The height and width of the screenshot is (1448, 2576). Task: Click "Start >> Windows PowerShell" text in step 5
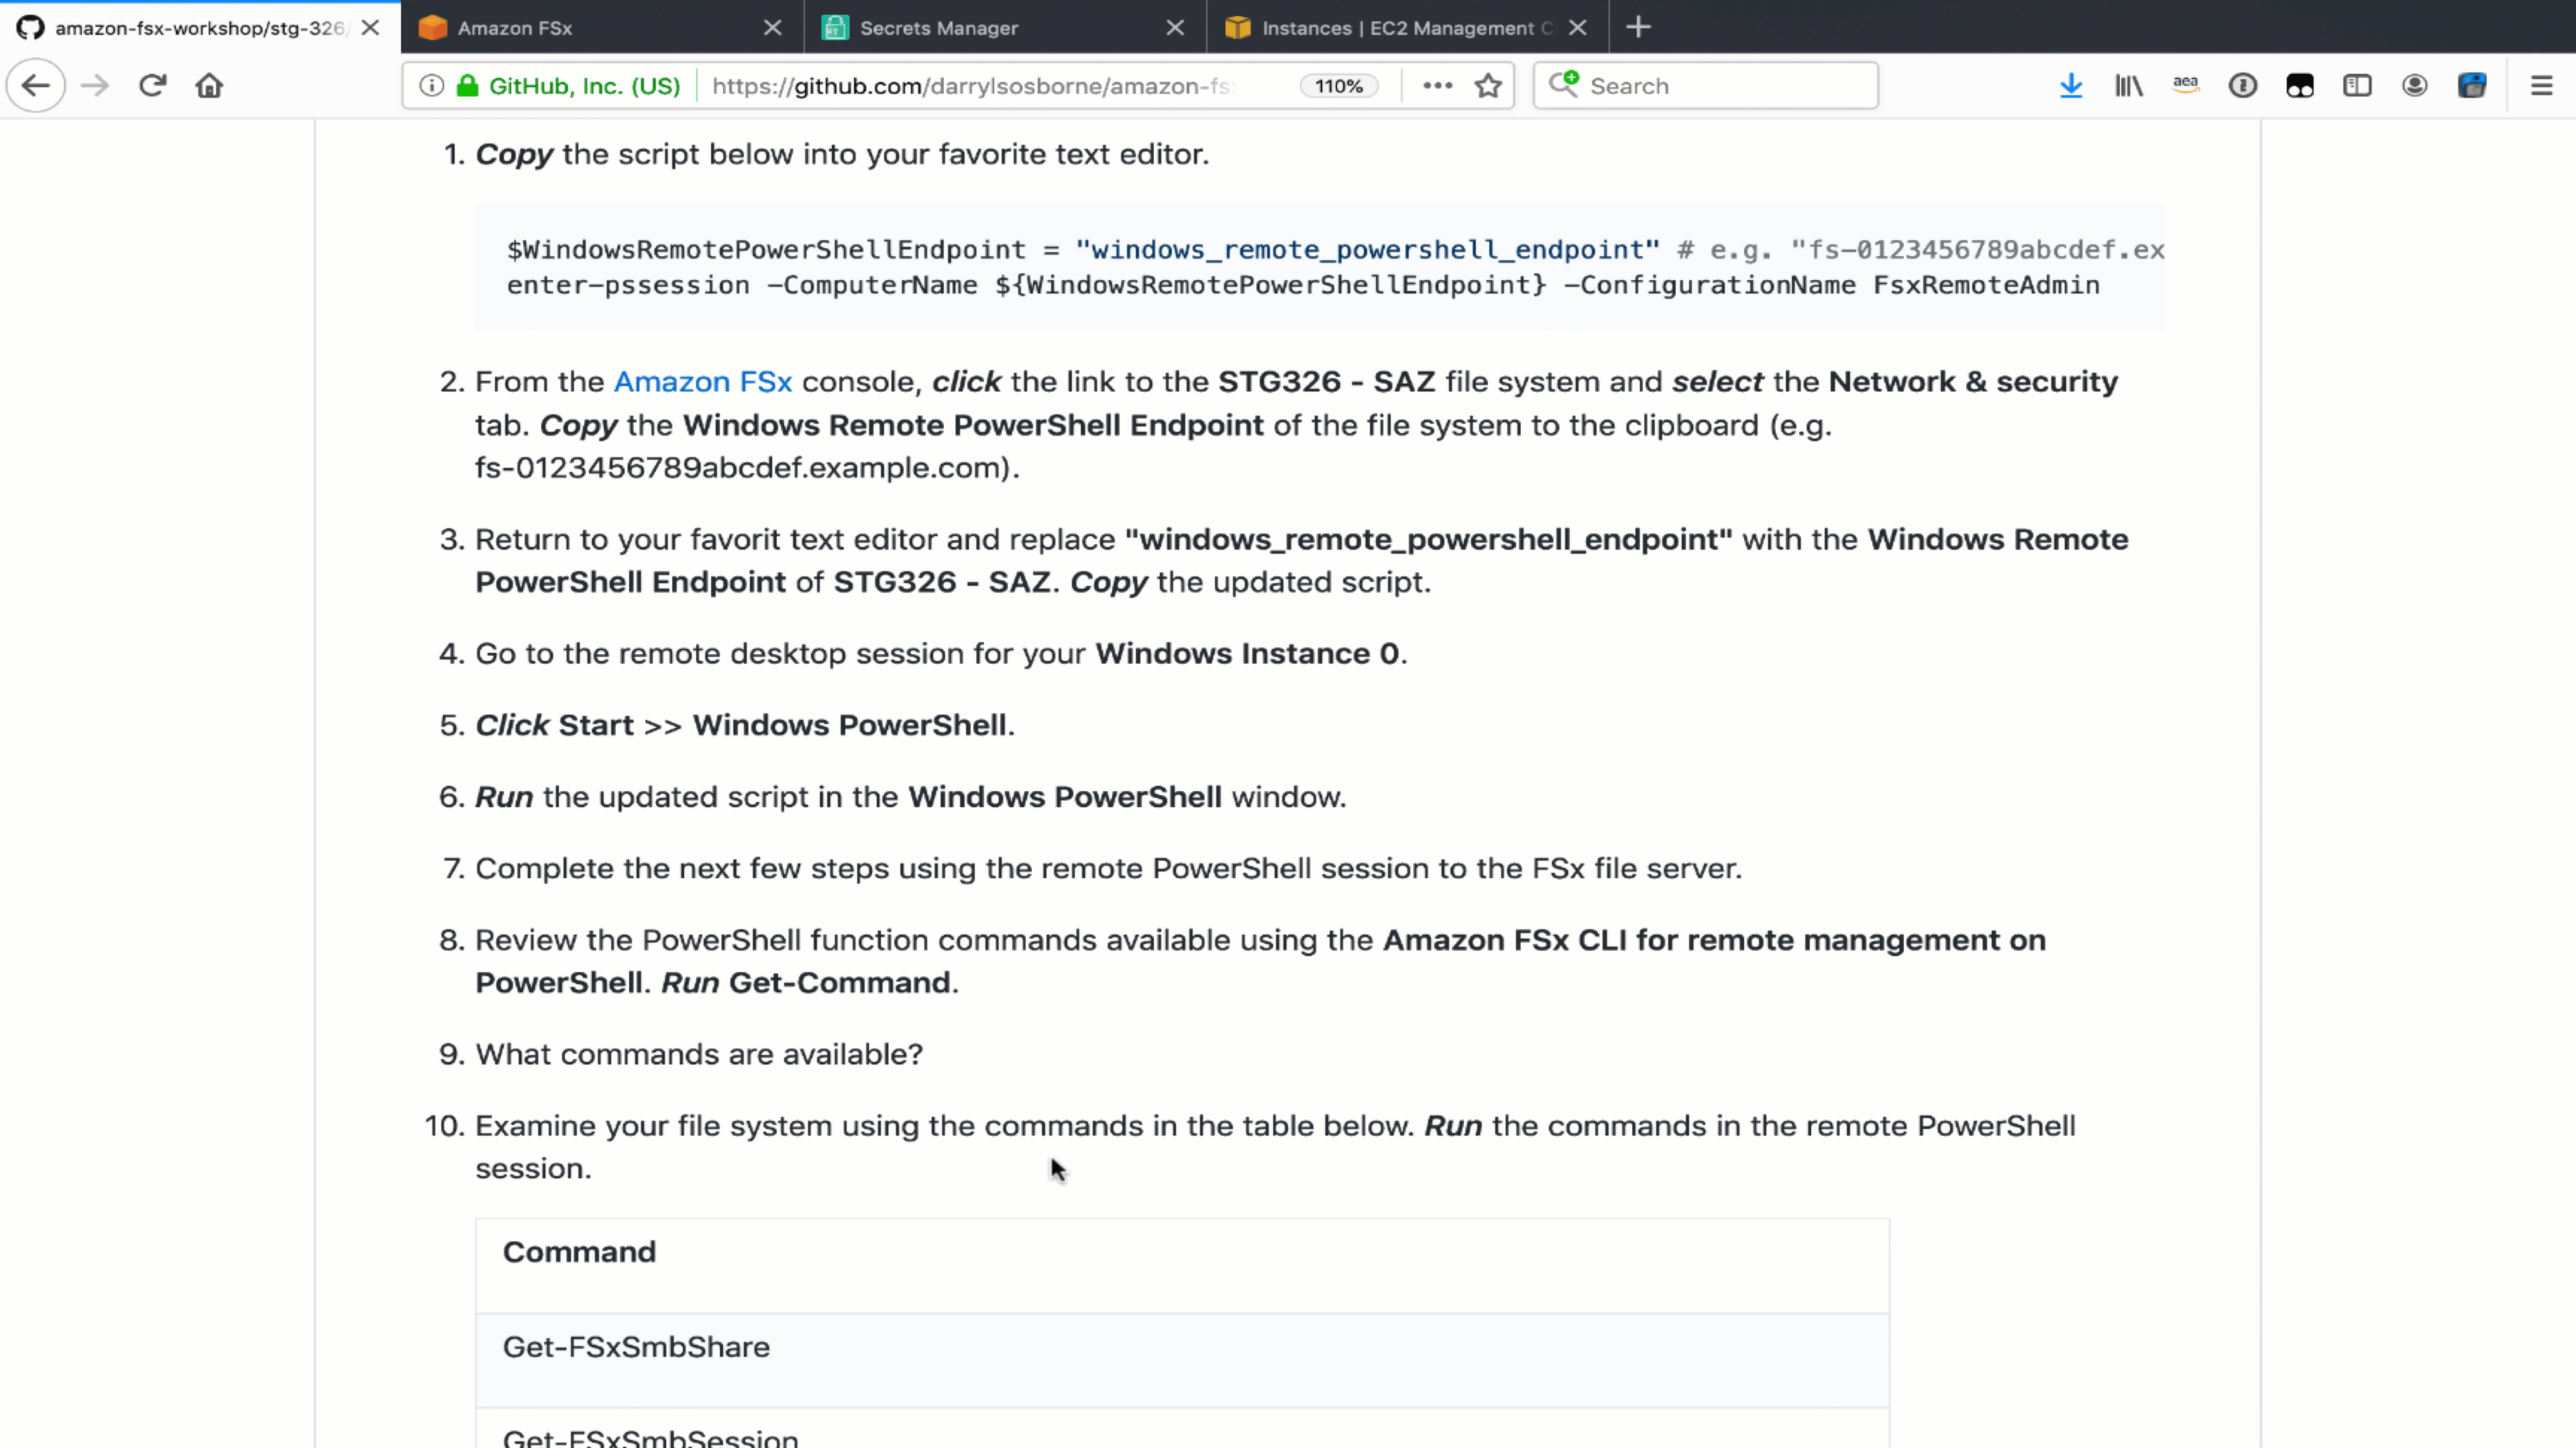point(783,725)
